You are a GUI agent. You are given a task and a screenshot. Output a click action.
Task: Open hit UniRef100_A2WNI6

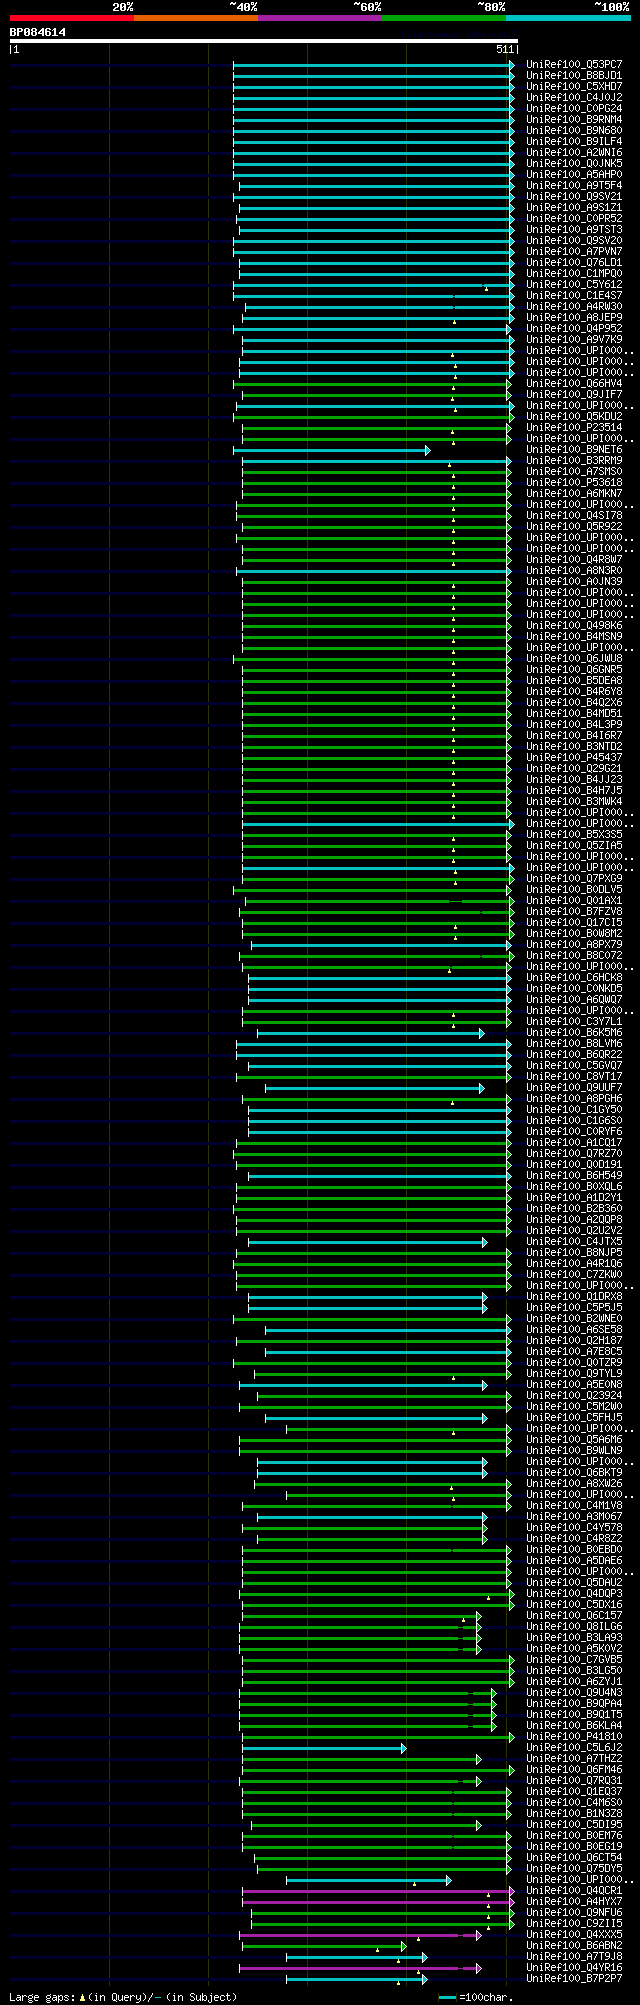click(x=574, y=153)
